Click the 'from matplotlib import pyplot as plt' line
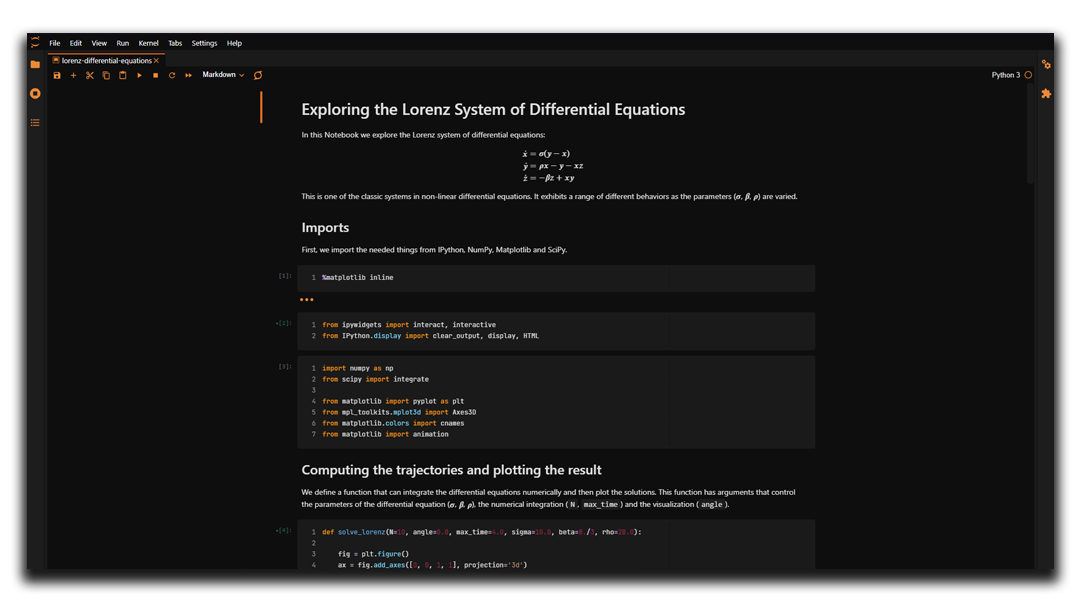This screenshot has width=1081, height=601. tap(393, 401)
